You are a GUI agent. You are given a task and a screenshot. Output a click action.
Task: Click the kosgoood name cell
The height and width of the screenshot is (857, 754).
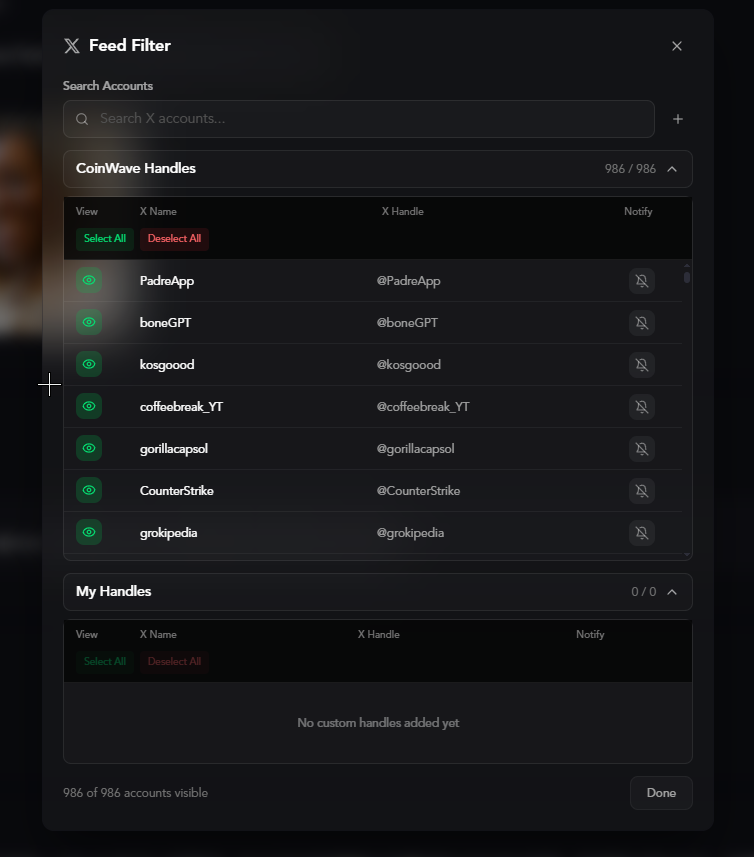point(167,365)
